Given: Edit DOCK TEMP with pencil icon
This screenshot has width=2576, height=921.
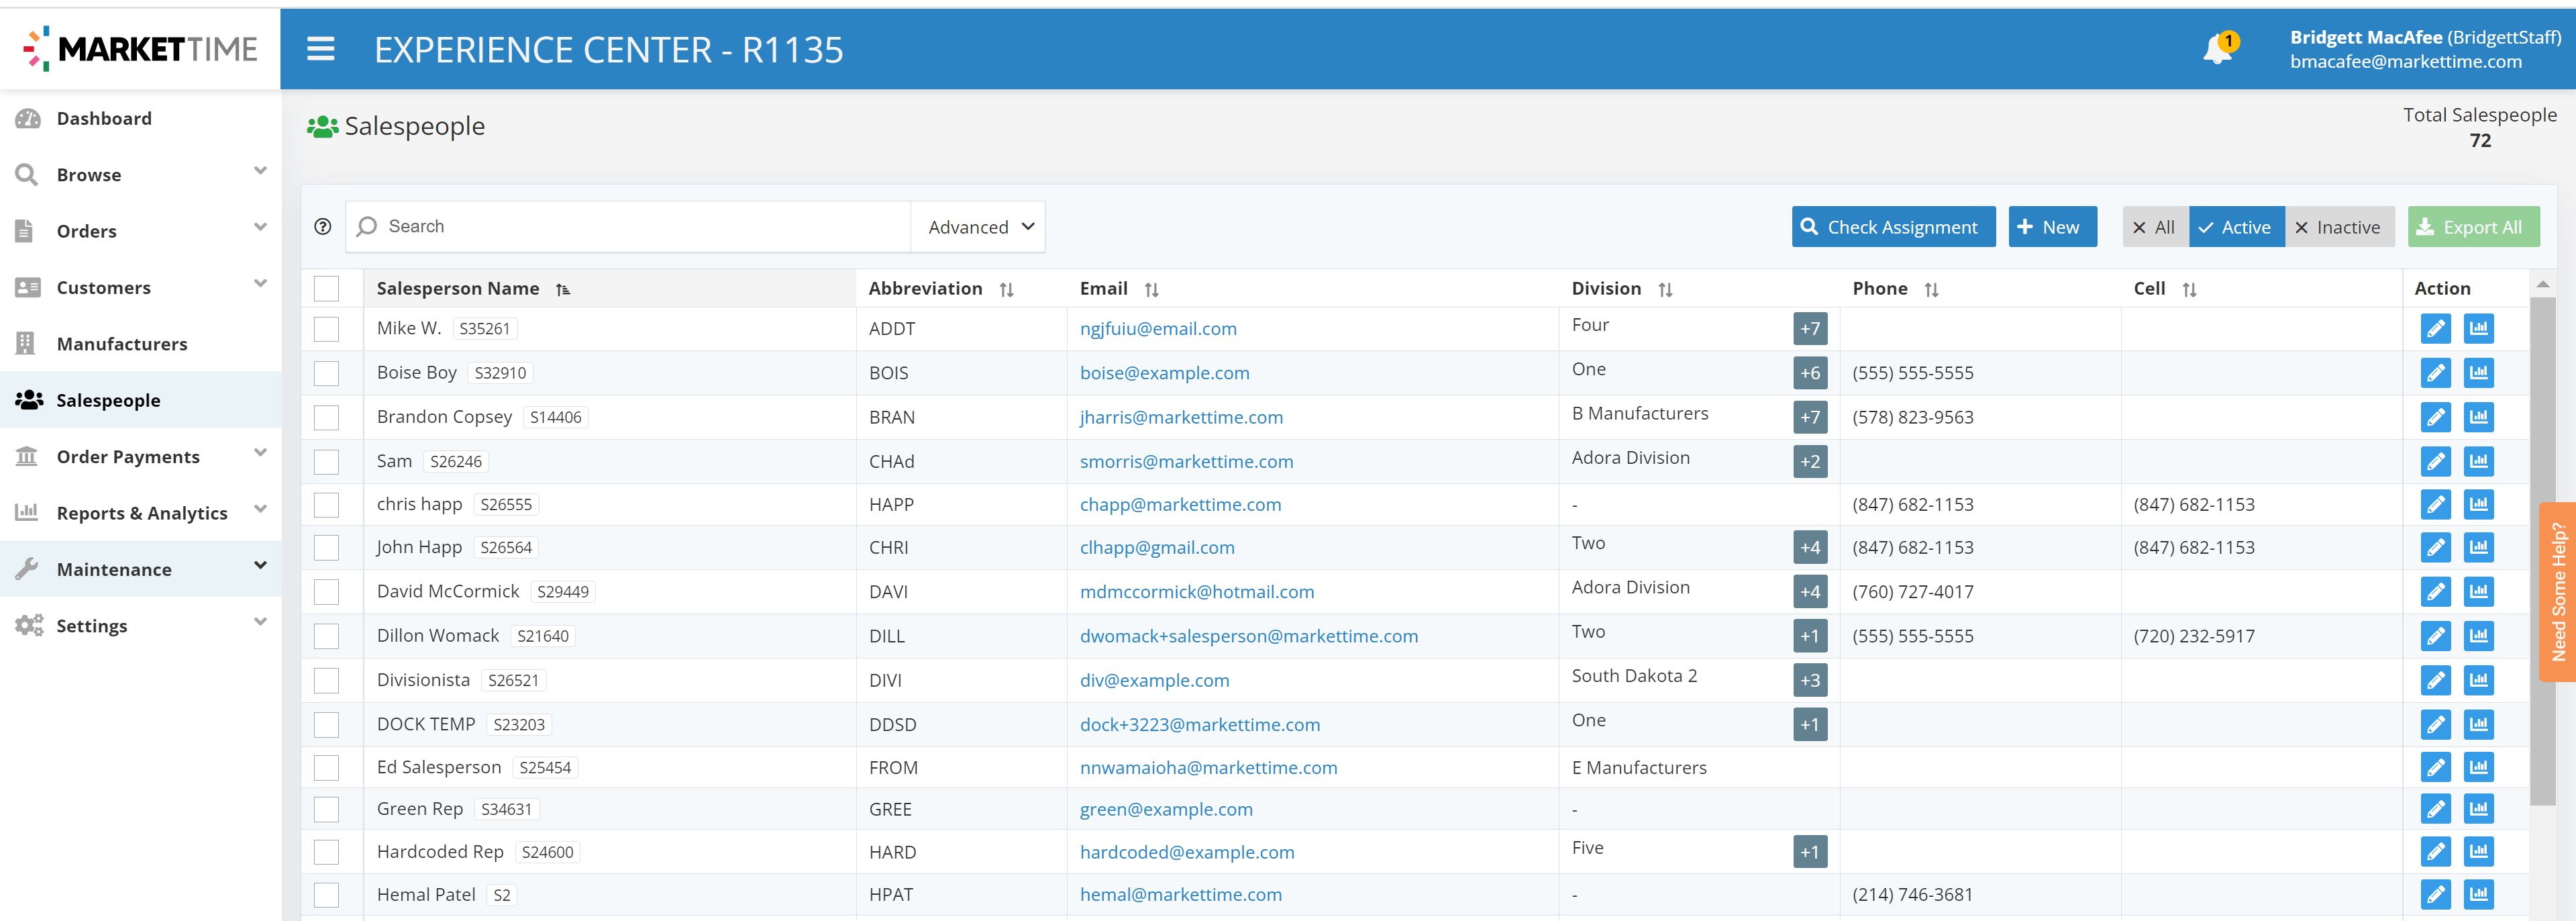Looking at the screenshot, I should point(2435,724).
